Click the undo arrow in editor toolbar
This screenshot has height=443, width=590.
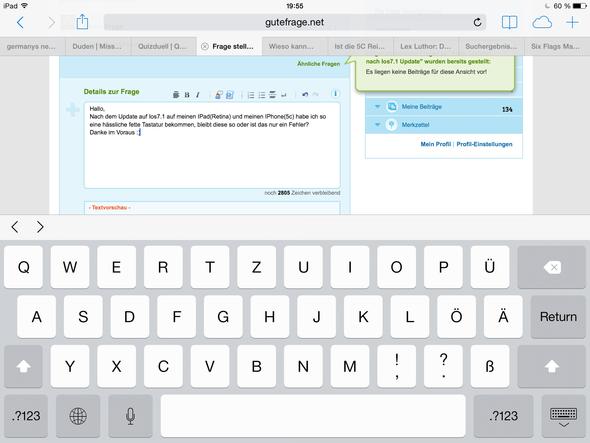click(x=305, y=94)
